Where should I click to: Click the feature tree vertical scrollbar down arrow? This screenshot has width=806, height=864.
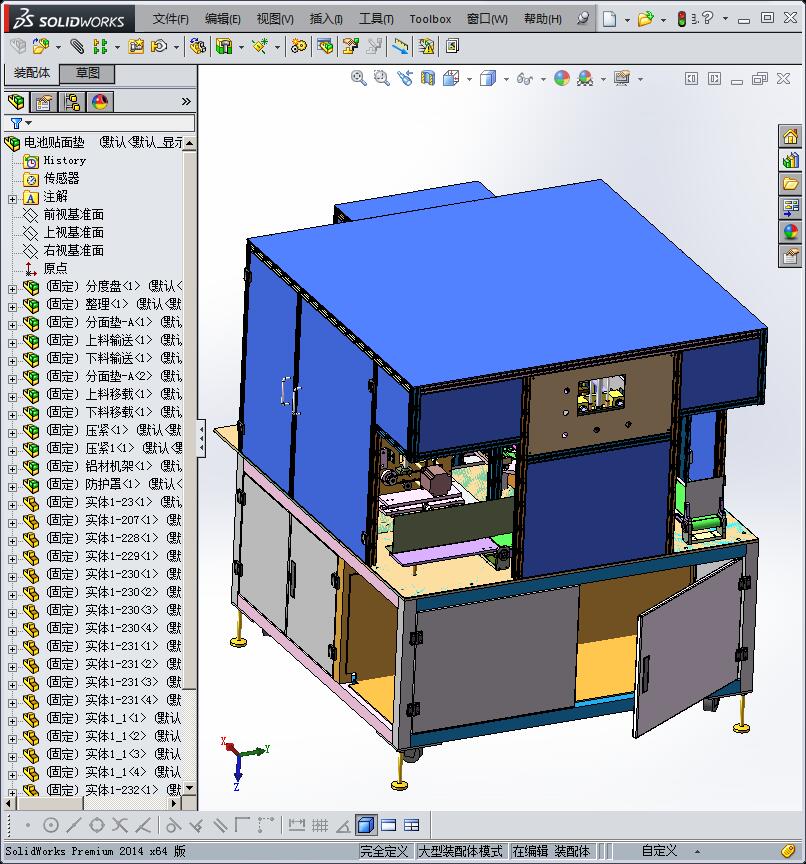pyautogui.click(x=190, y=788)
